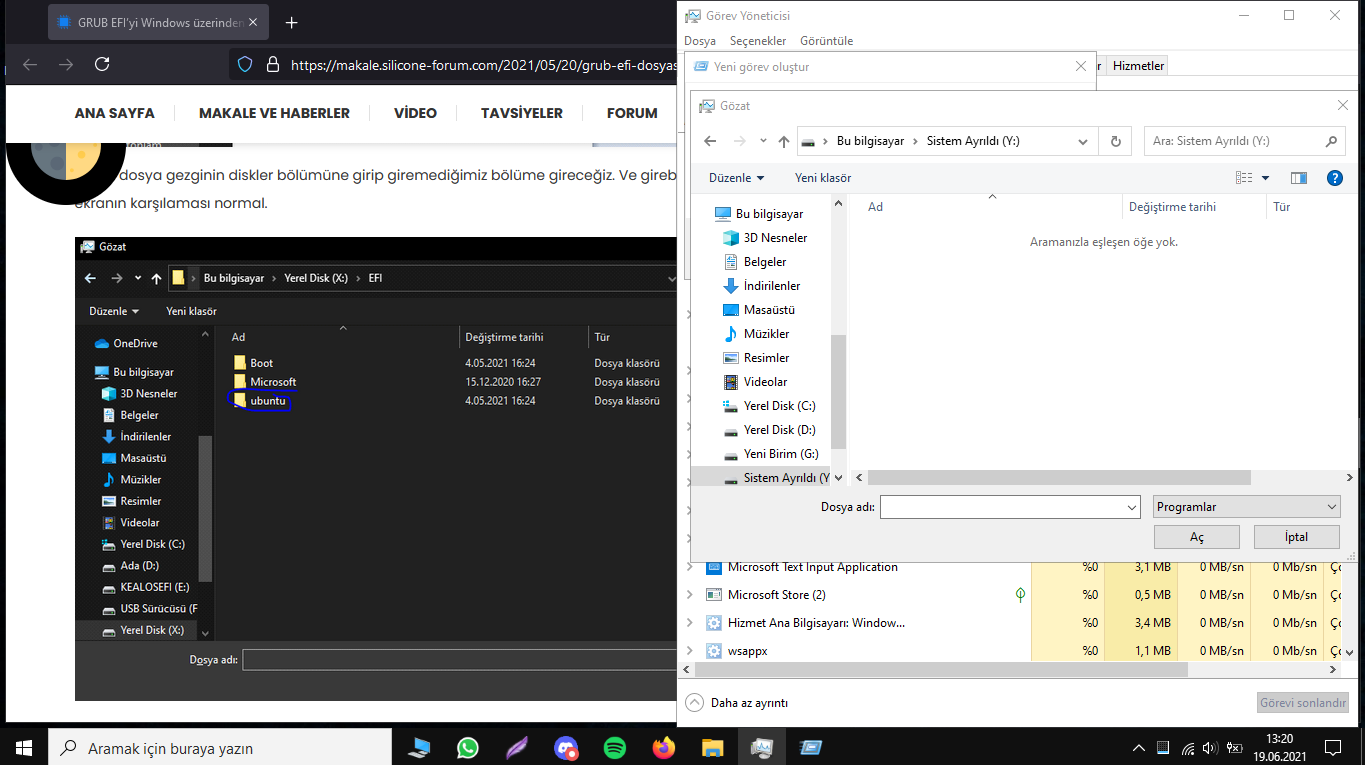Viewport: 1365px width, 765px height.
Task: Expand Microsoft Text Input Application row
Action: pos(689,567)
